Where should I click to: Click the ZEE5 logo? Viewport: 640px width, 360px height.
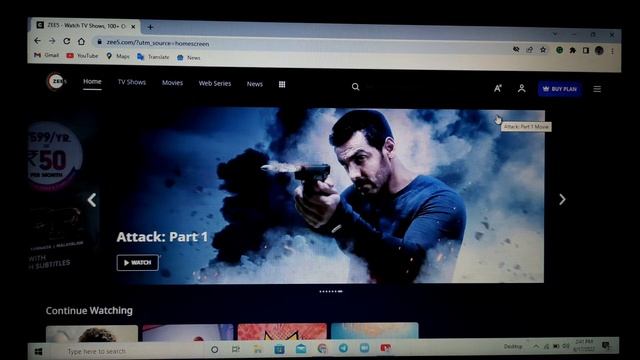tap(56, 81)
